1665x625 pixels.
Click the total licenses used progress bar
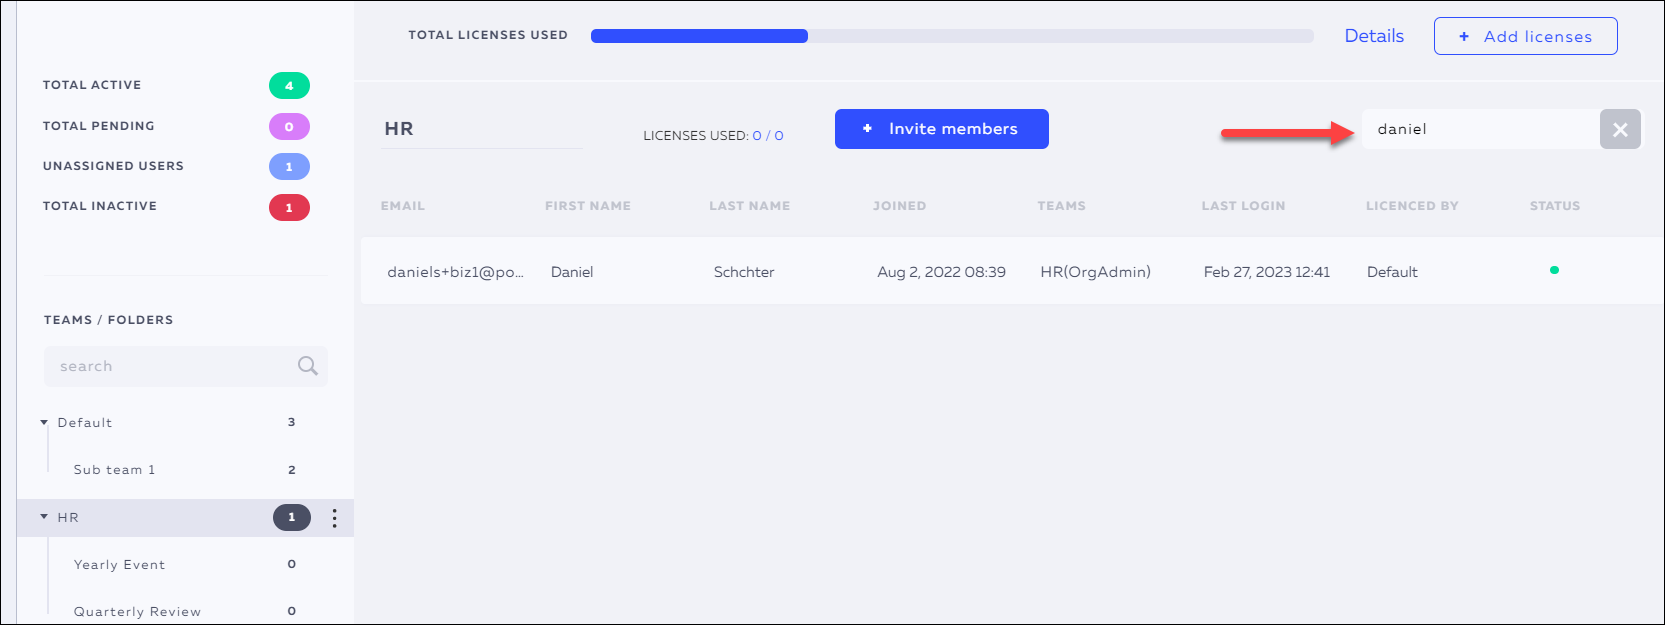point(952,36)
